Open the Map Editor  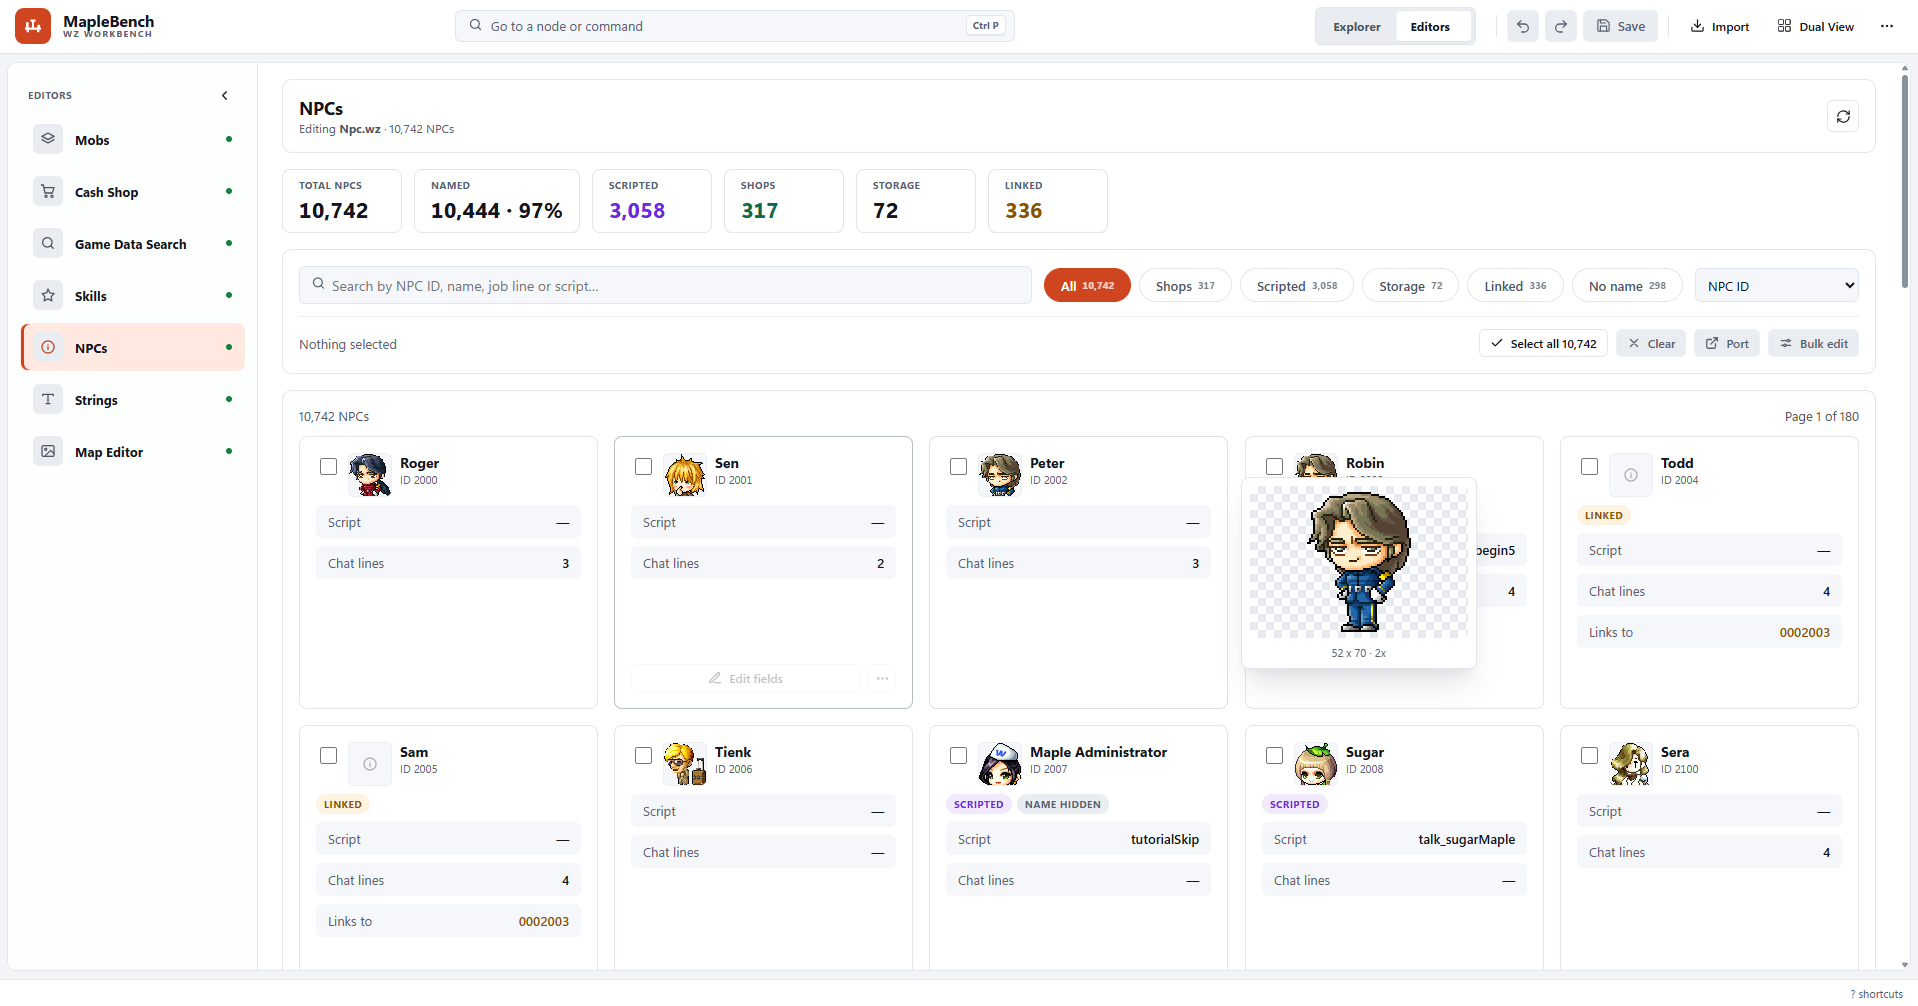click(133, 451)
